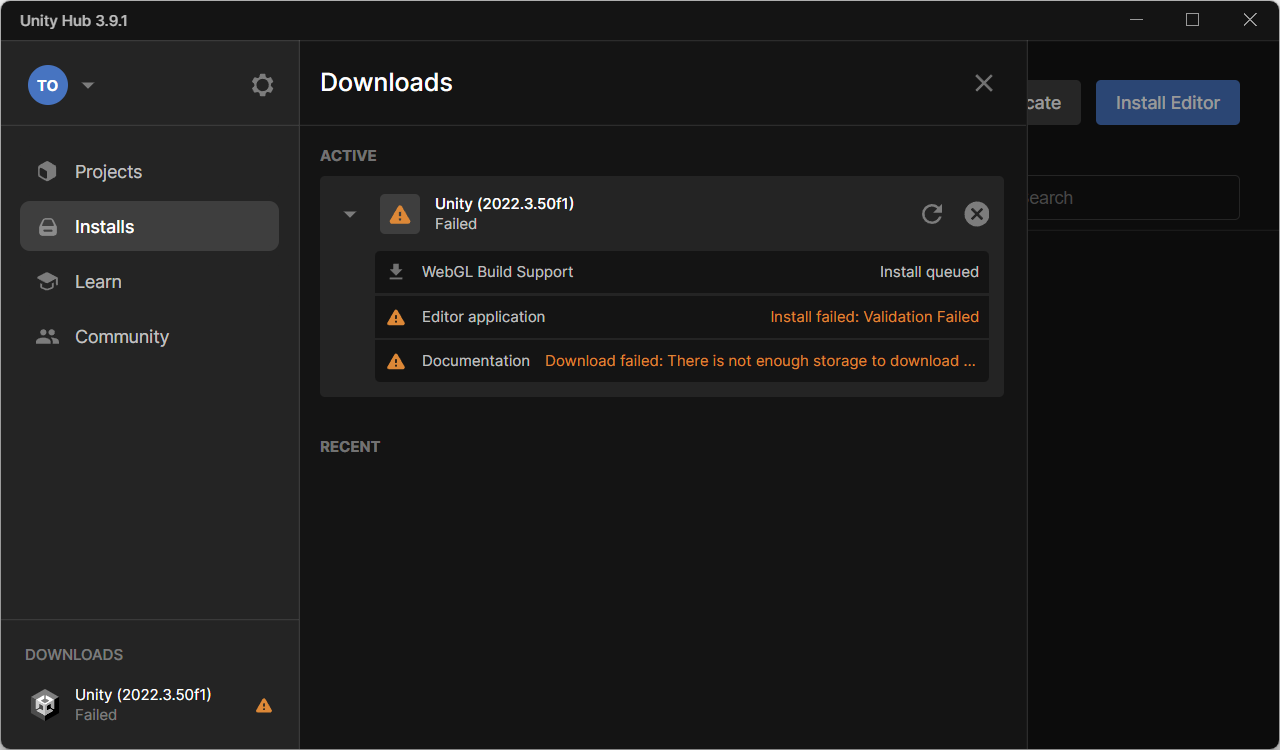Click the Install Editor button
Viewport: 1280px width, 750px height.
(x=1168, y=103)
